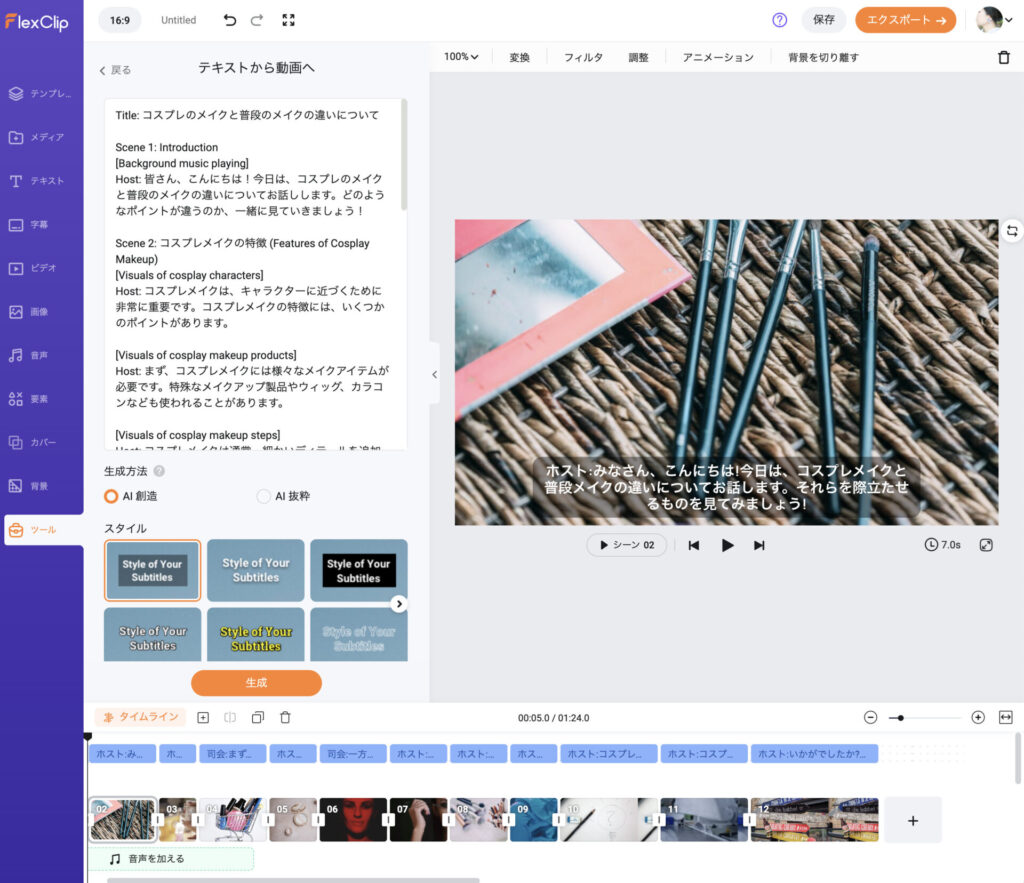Toggle the タイムライン view
The height and width of the screenshot is (883, 1024).
coord(140,717)
